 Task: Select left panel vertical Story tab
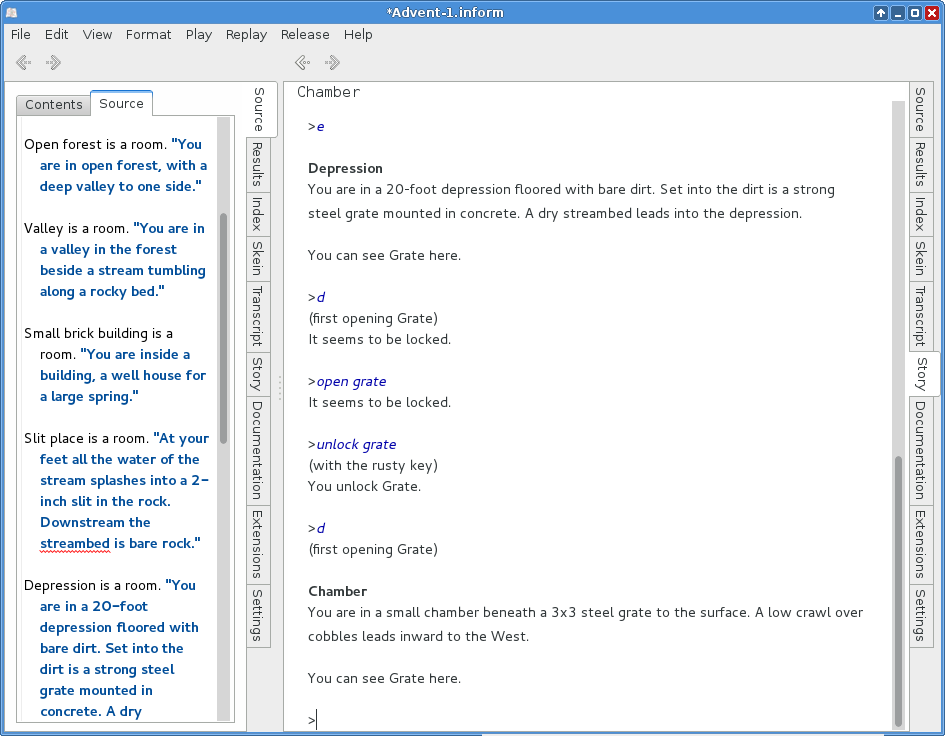pos(257,374)
